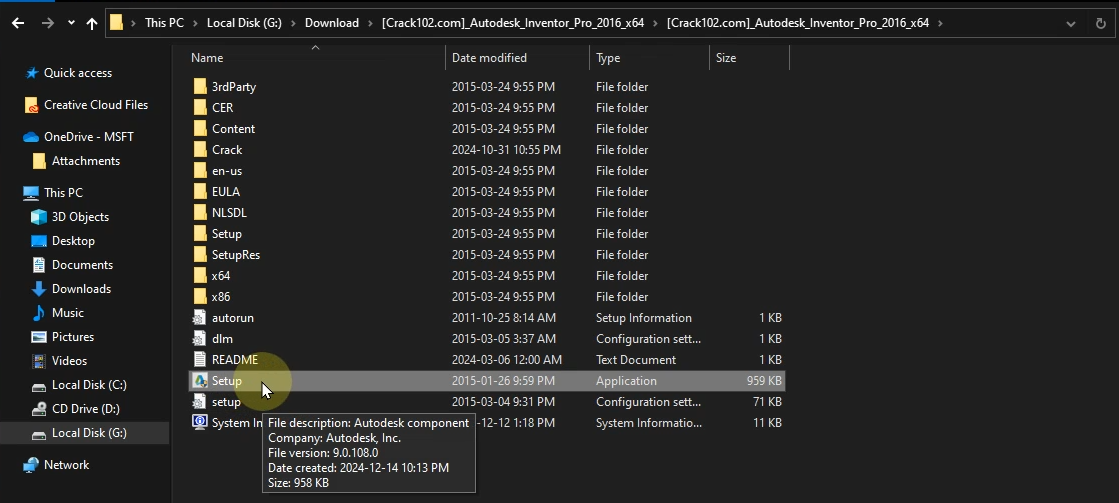Expand the chevron after Local Disk (G:) breadcrumb

point(295,22)
